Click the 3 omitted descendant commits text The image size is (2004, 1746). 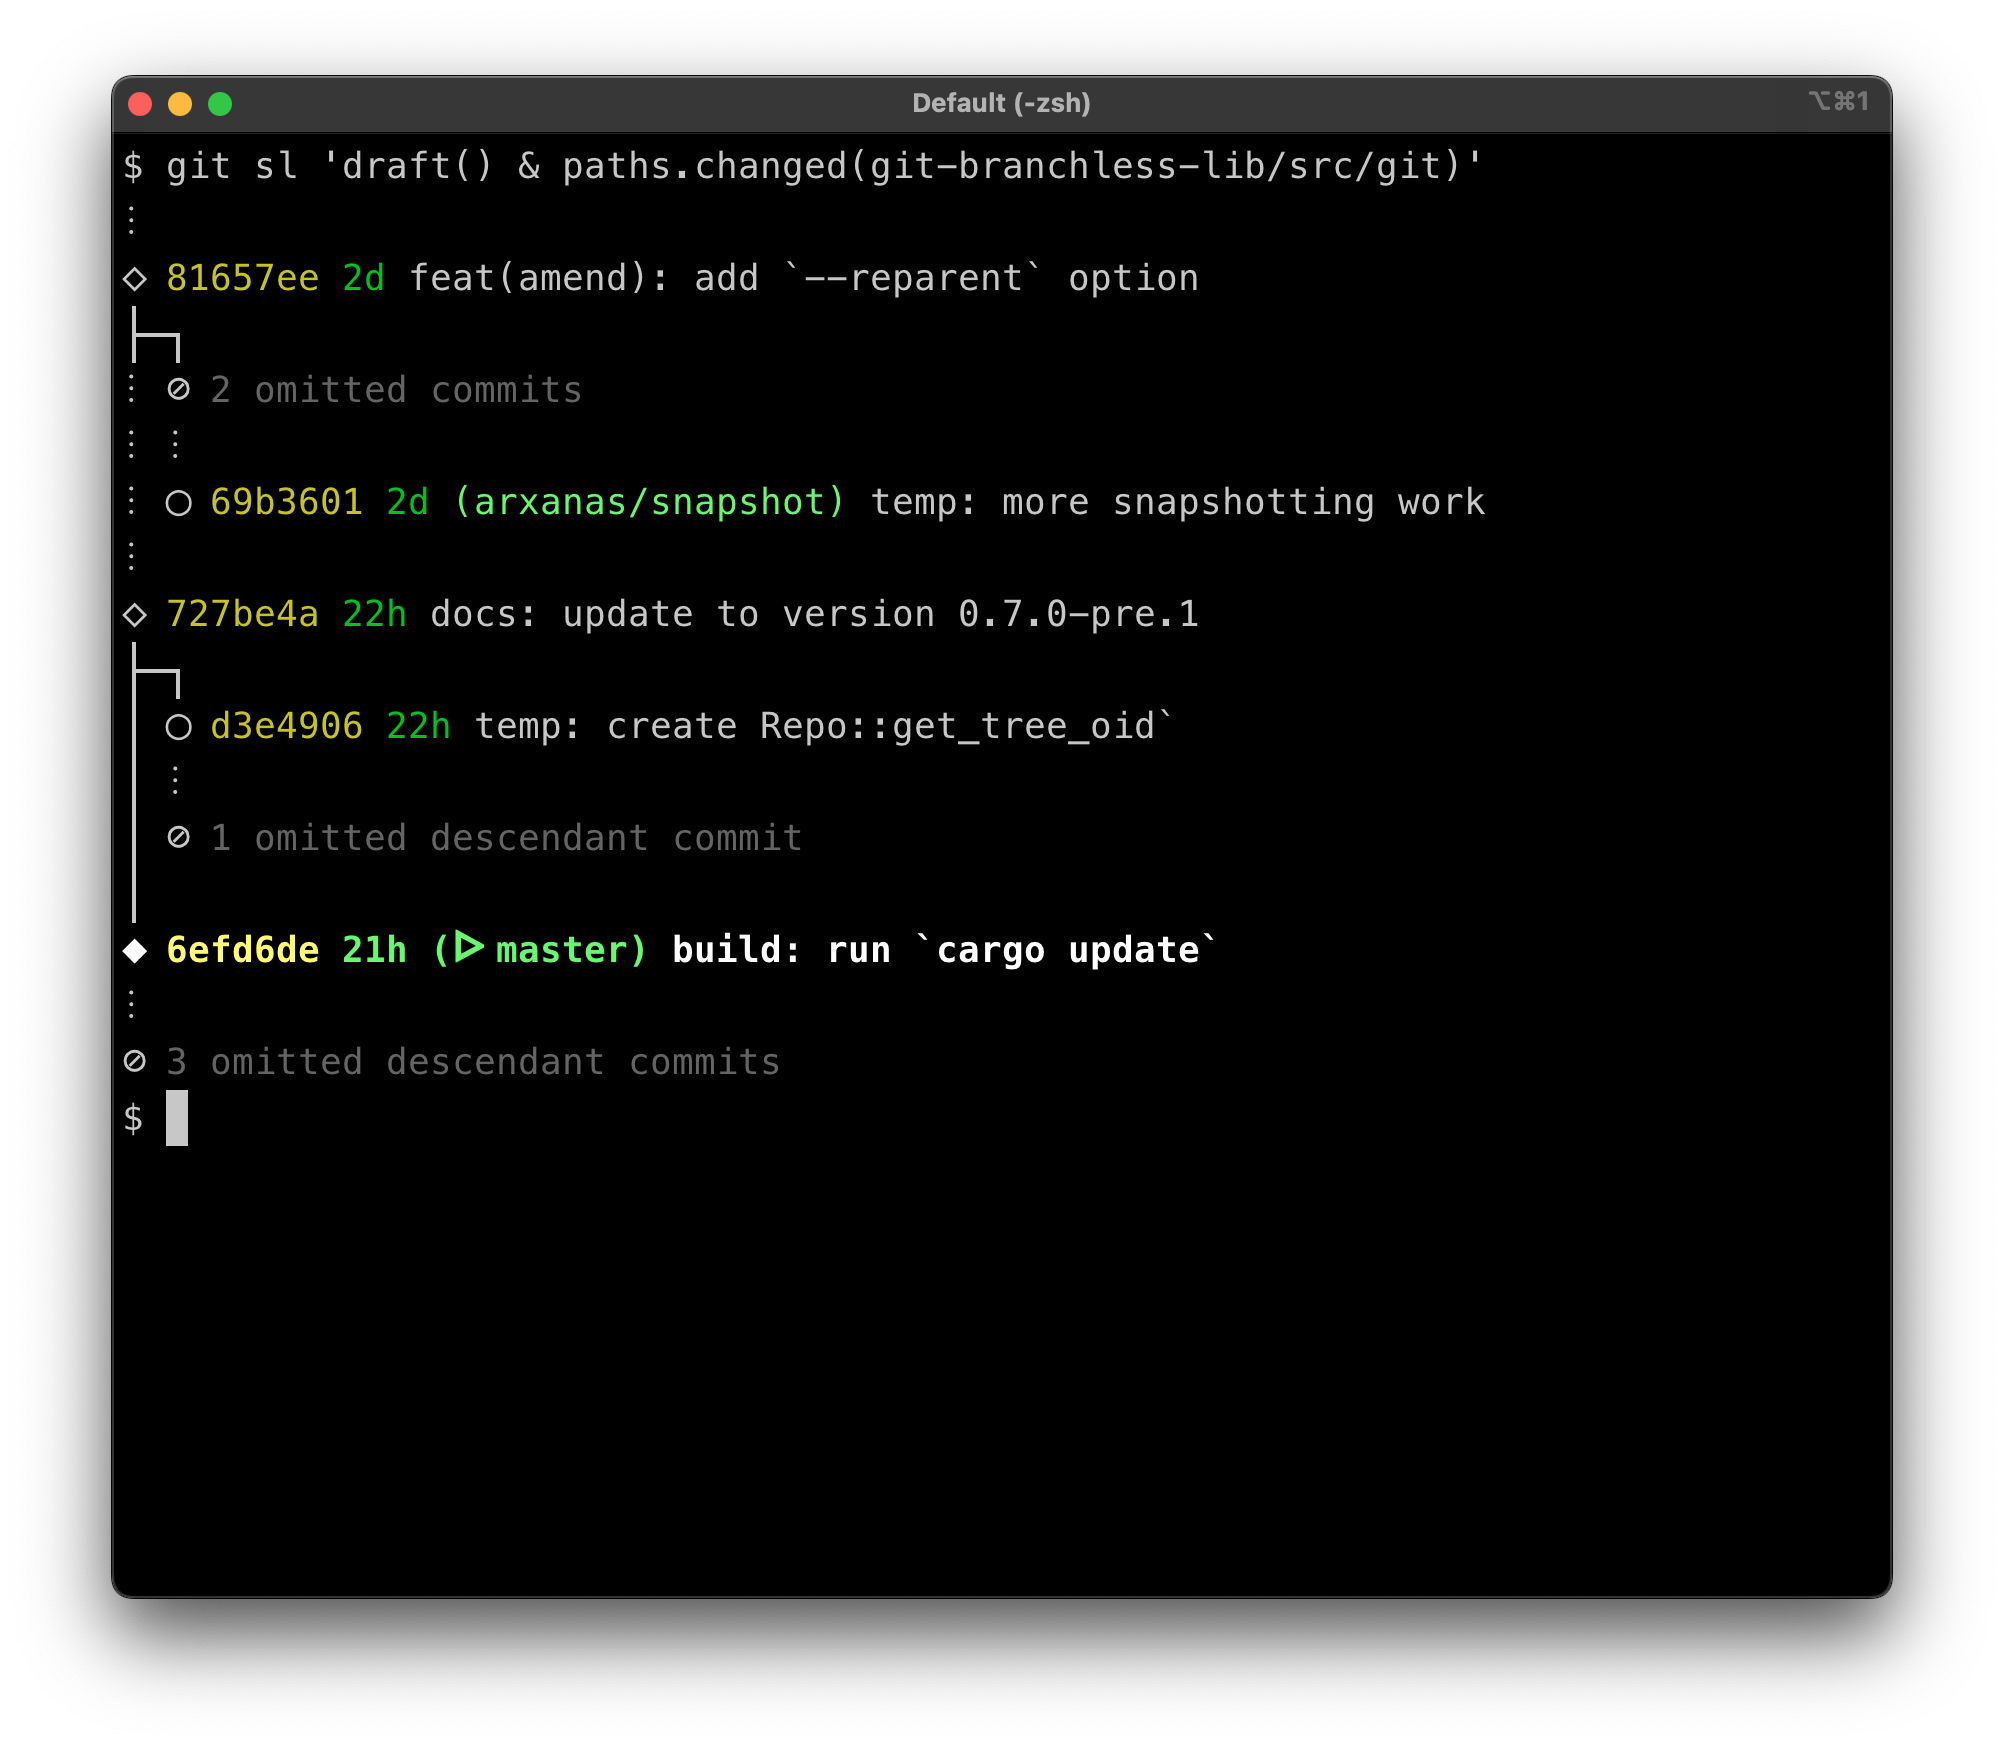(x=473, y=1062)
